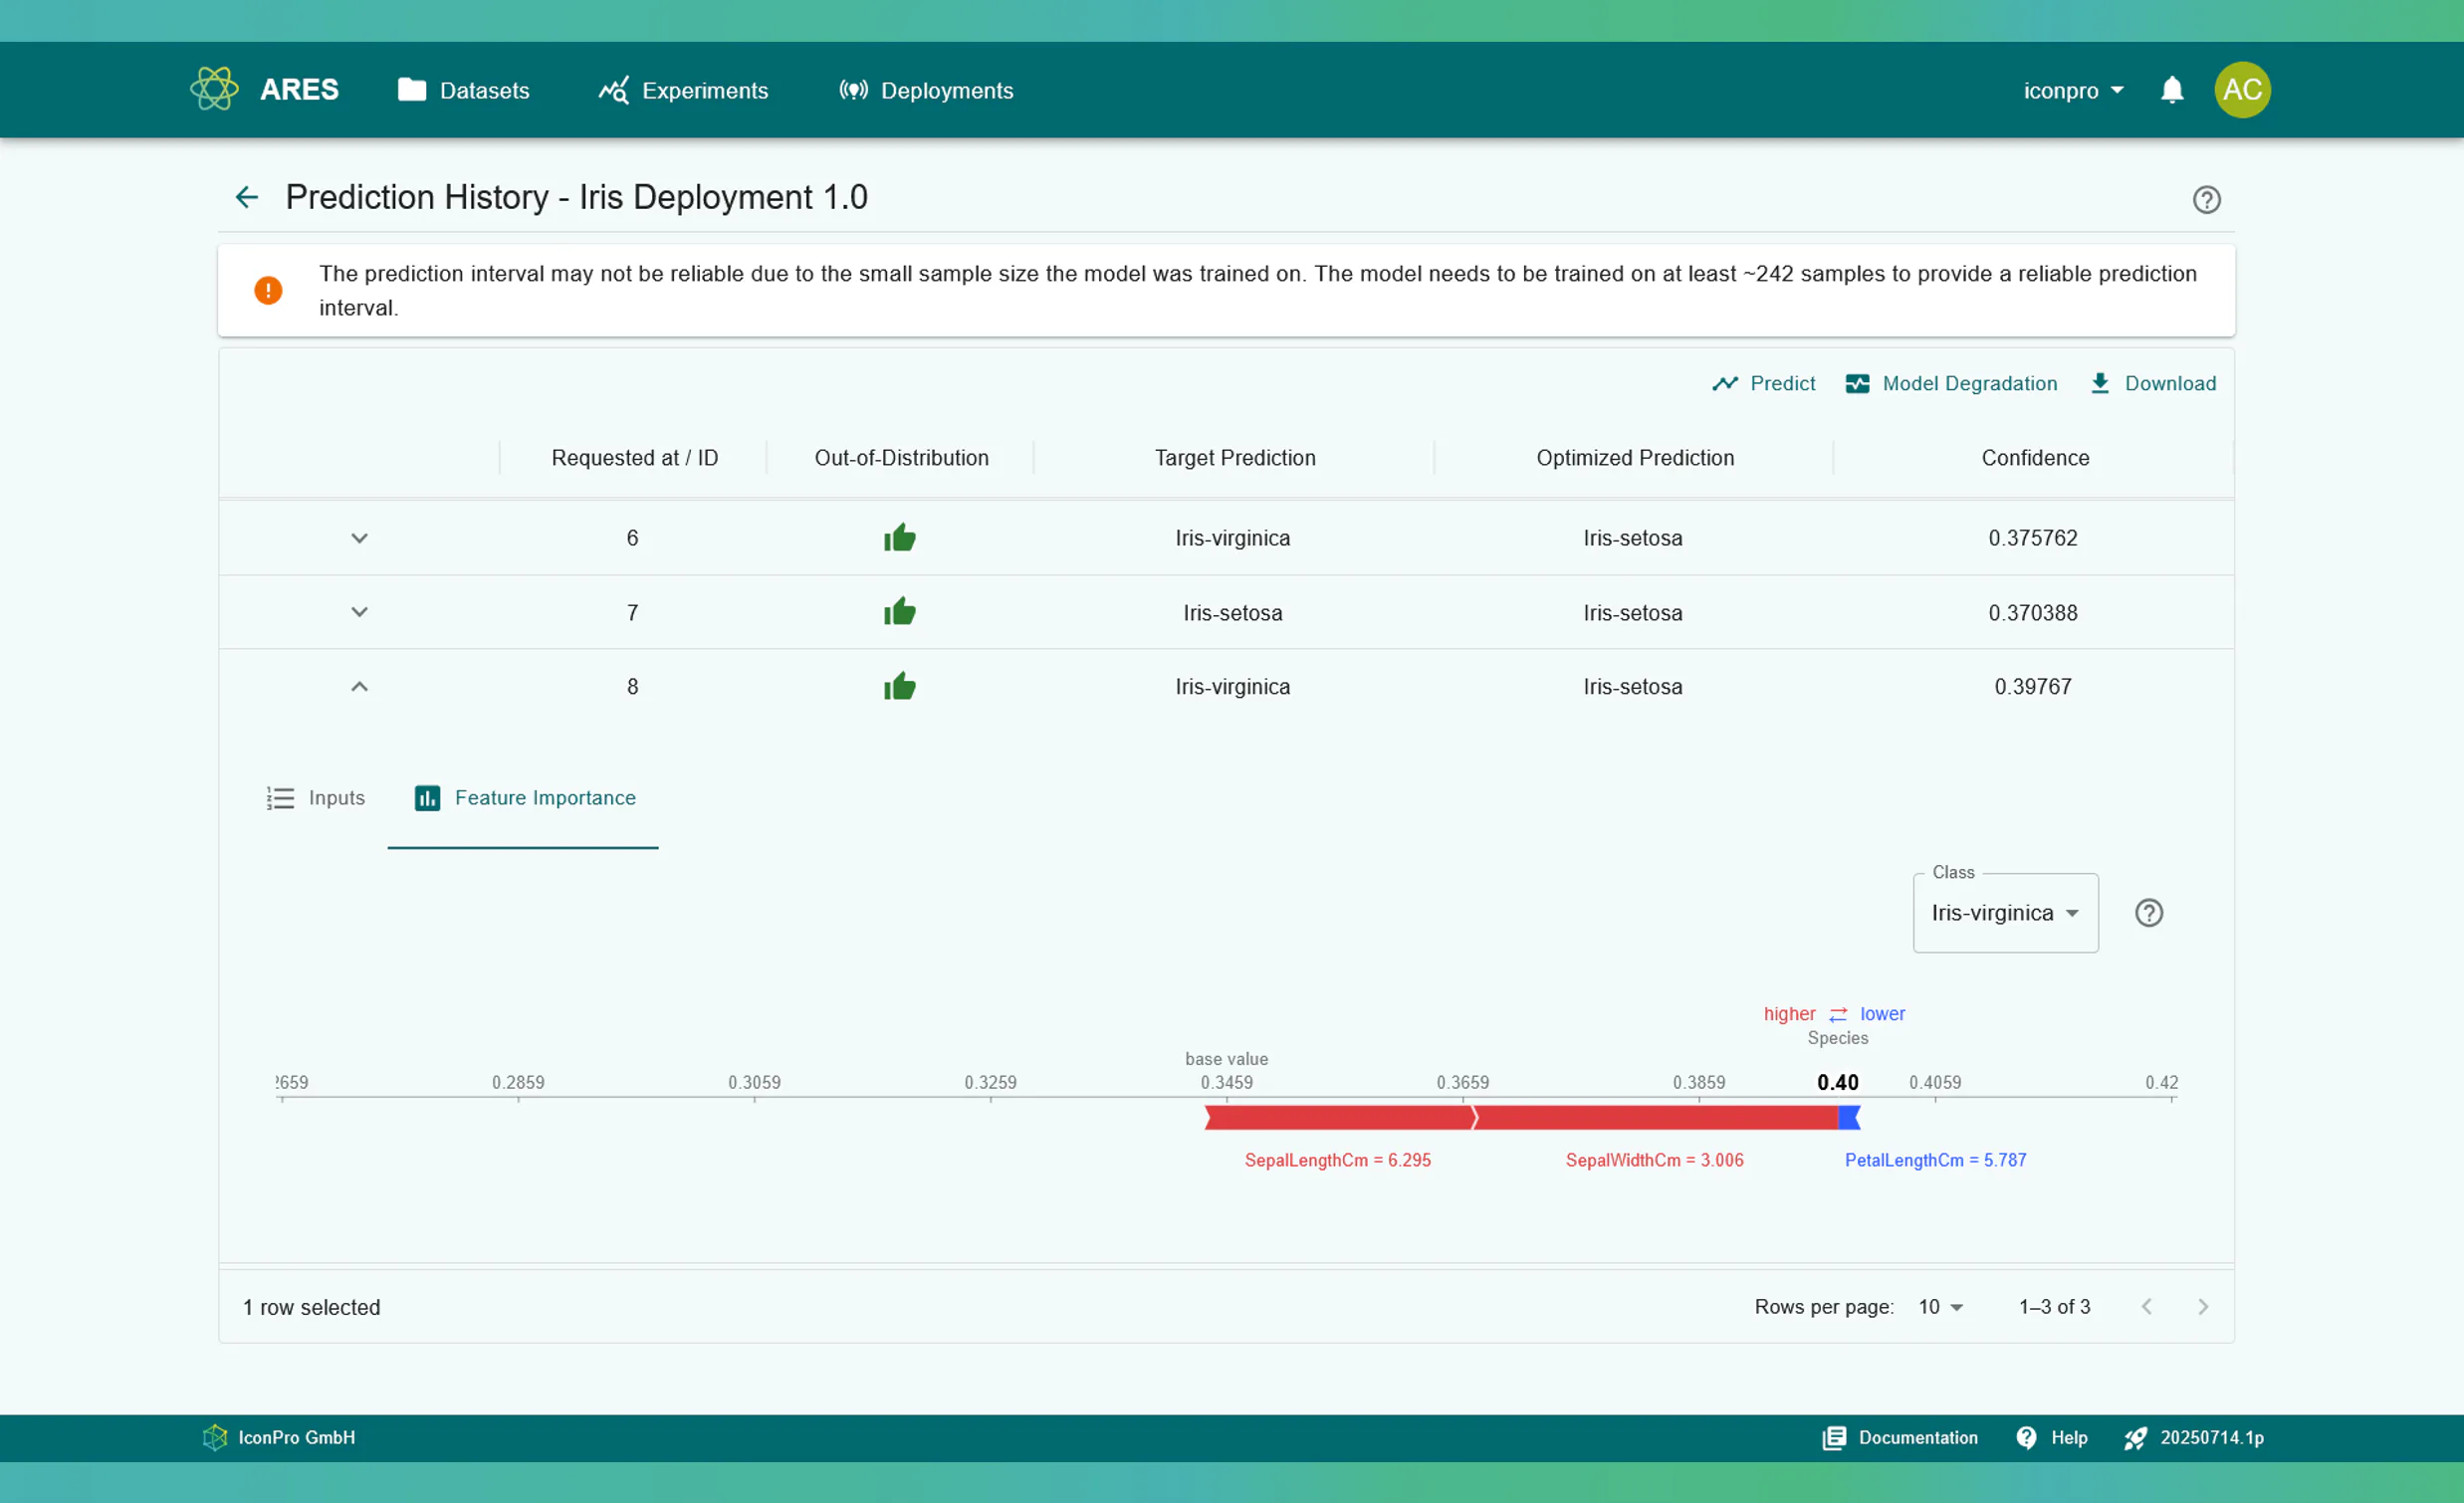Click the higher/lower swap arrows icon
This screenshot has height=1503, width=2464.
[1837, 1014]
